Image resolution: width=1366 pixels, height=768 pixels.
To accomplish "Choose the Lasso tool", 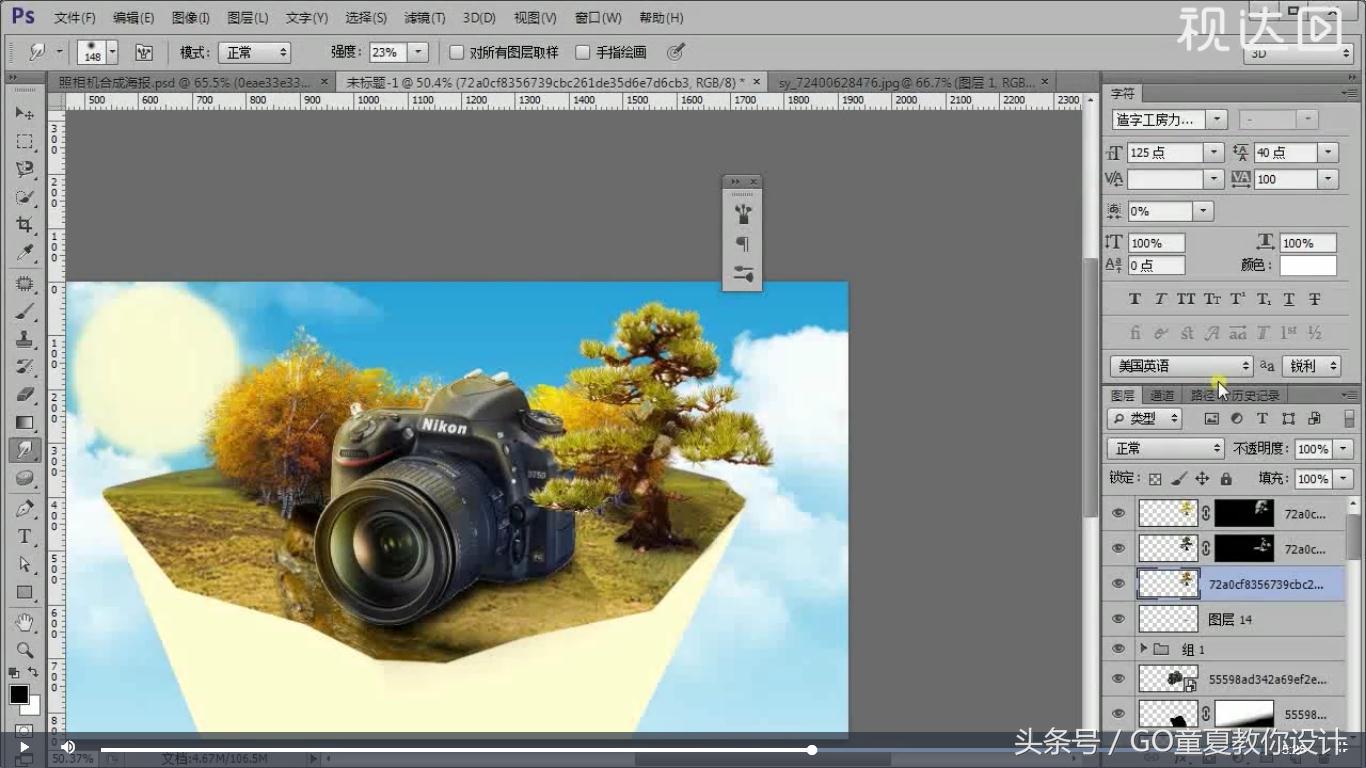I will 25,170.
